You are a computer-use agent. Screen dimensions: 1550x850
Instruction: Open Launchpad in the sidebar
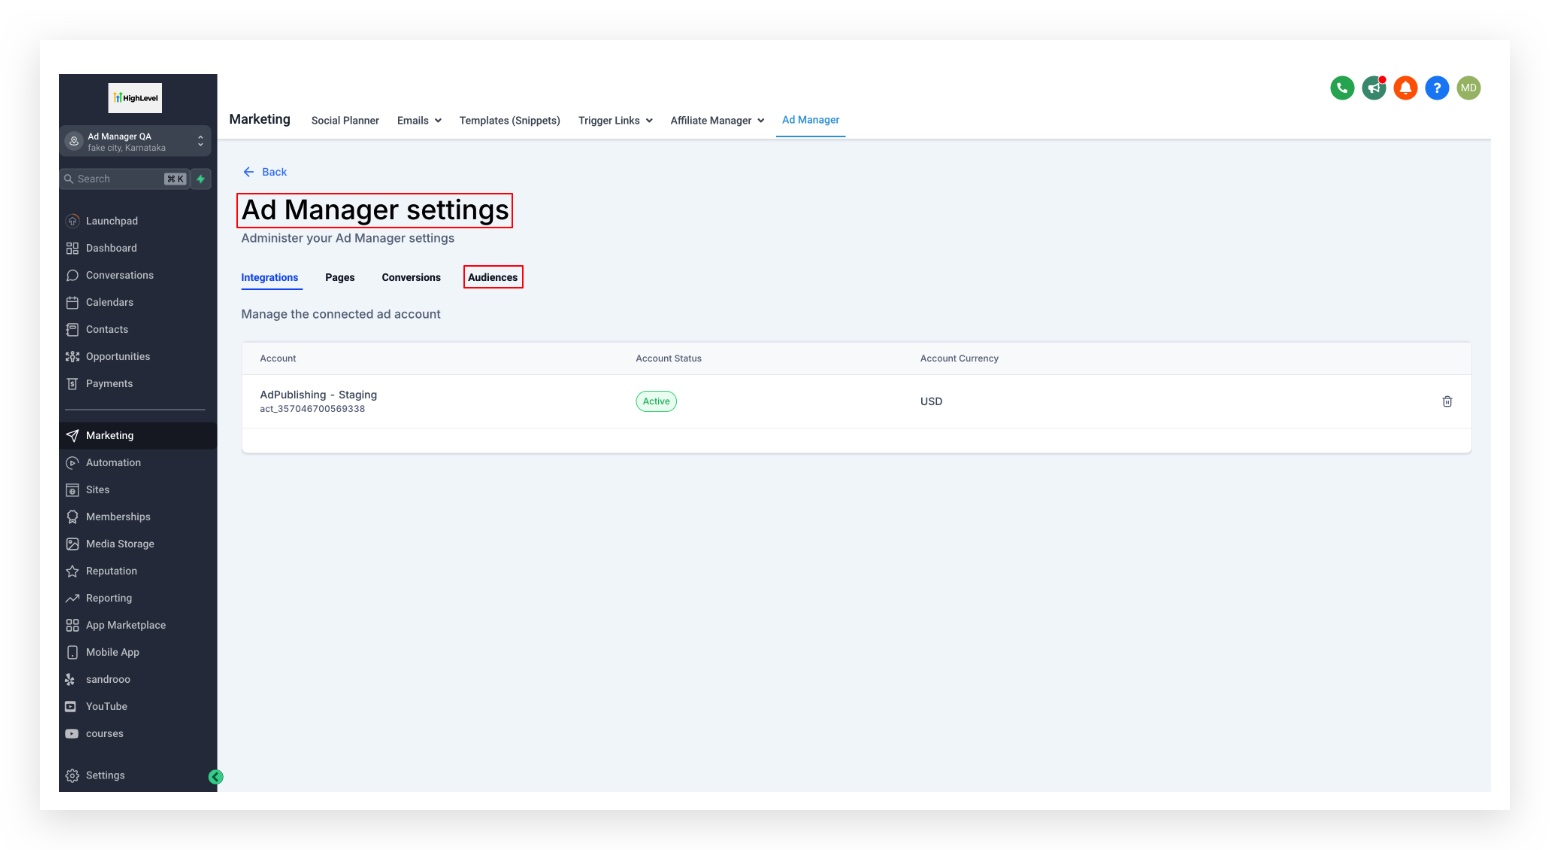[x=112, y=221]
